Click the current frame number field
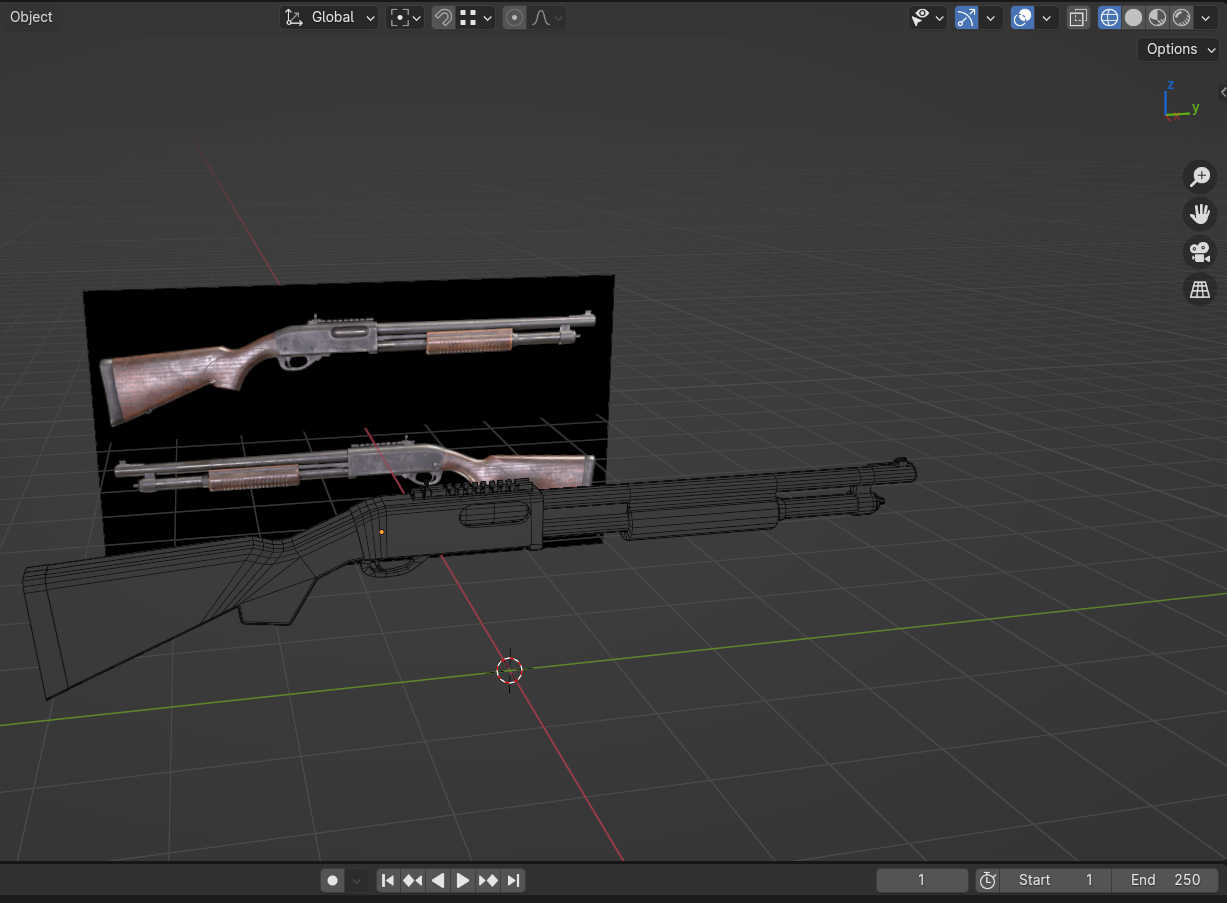Viewport: 1227px width, 903px height. [921, 880]
